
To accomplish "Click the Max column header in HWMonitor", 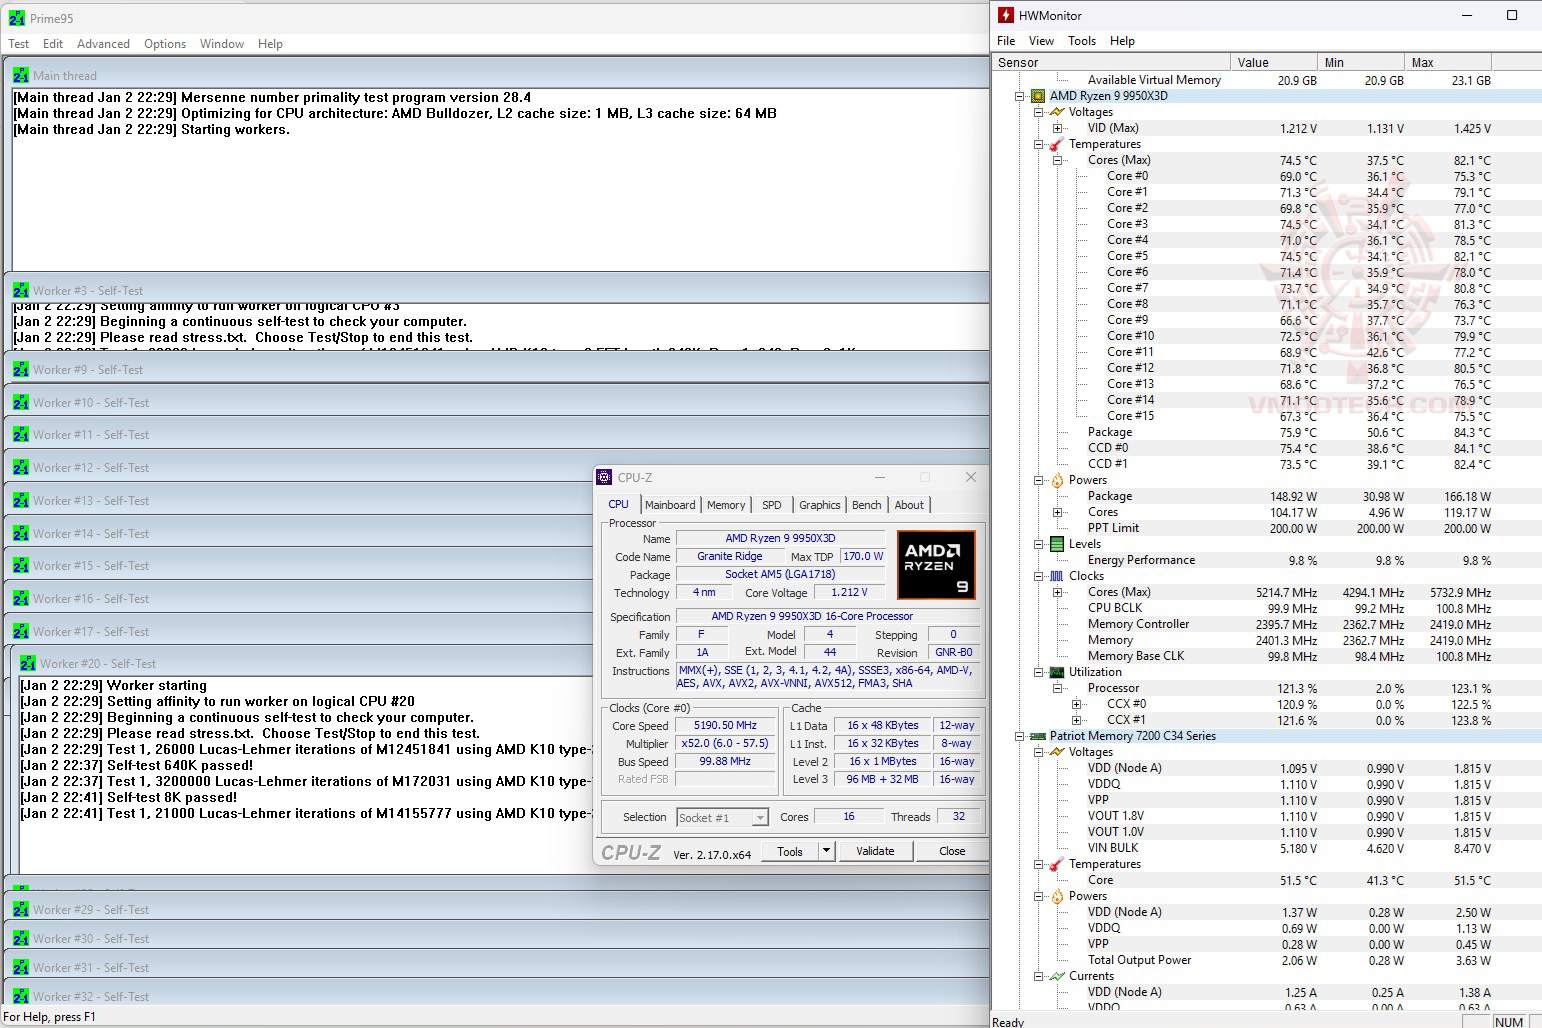I will point(1449,62).
